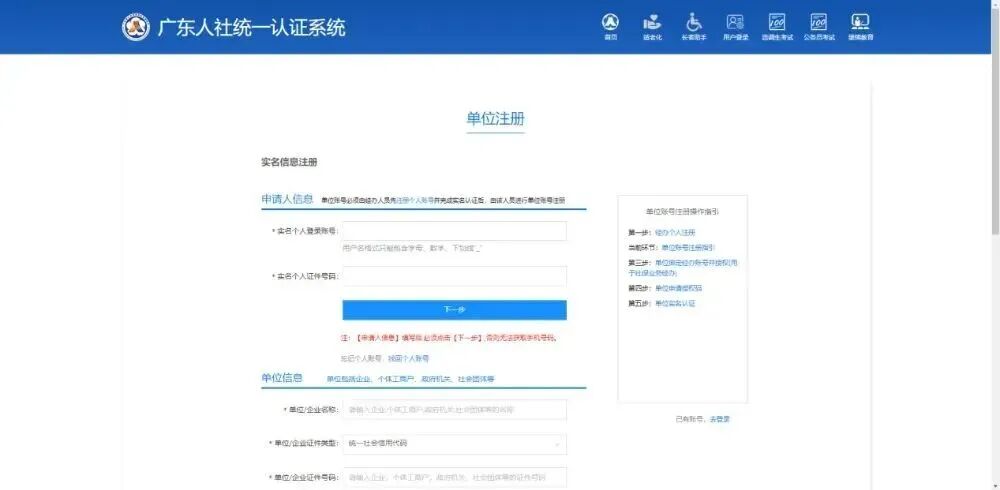Click the 广东人社统一认证系统 title text

251,27
